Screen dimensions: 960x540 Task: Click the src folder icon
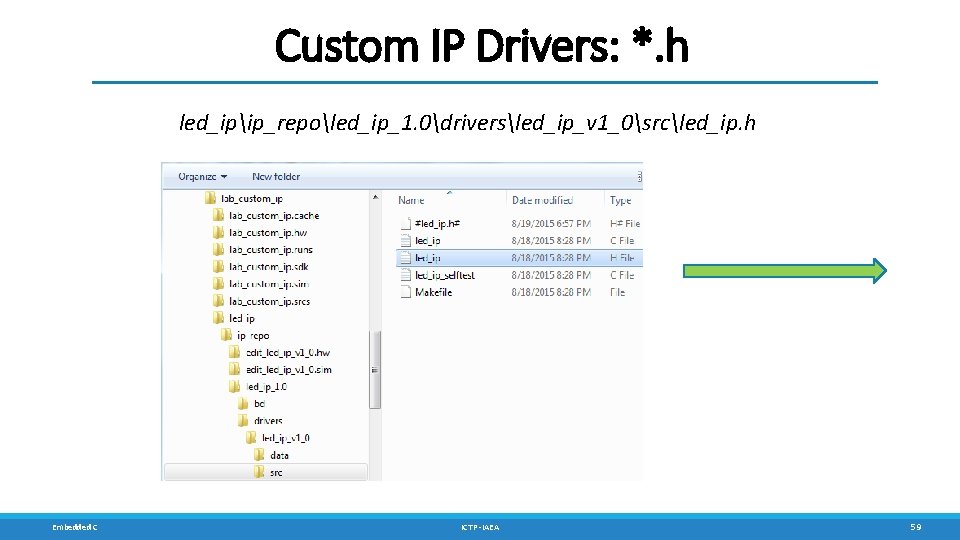pos(260,472)
